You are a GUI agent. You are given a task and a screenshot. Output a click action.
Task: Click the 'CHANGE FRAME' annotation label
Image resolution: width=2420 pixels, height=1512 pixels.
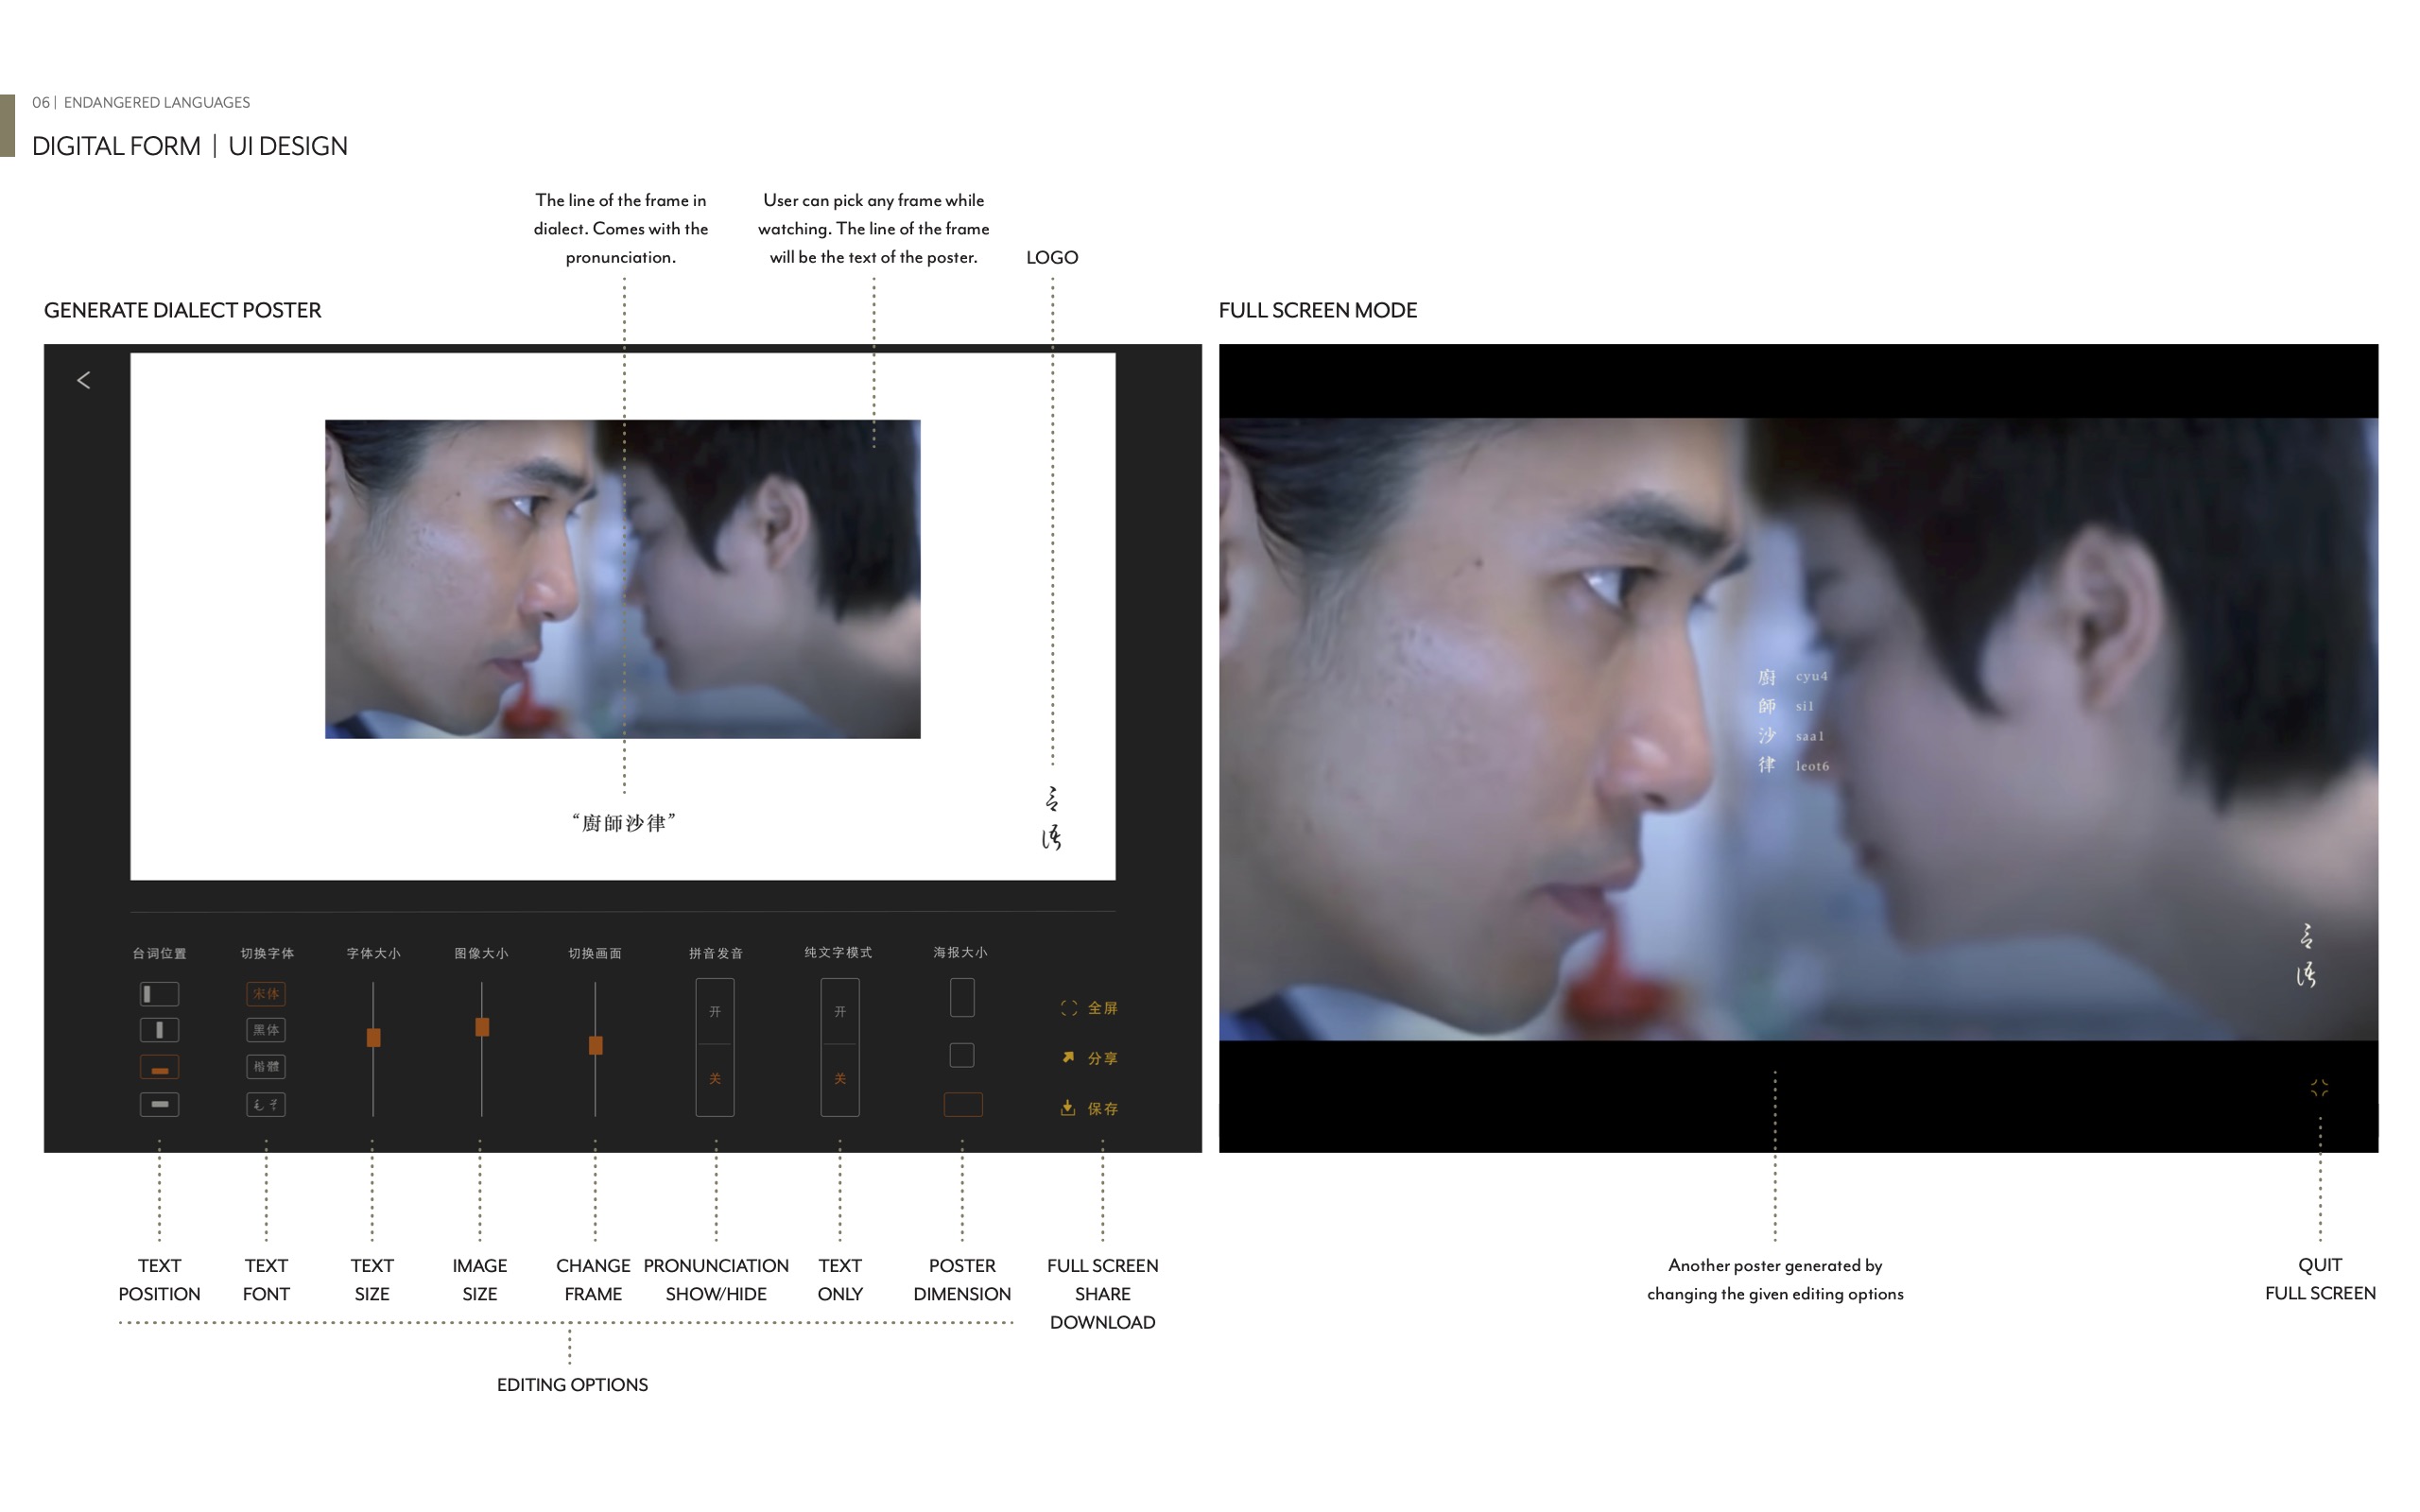click(593, 1280)
